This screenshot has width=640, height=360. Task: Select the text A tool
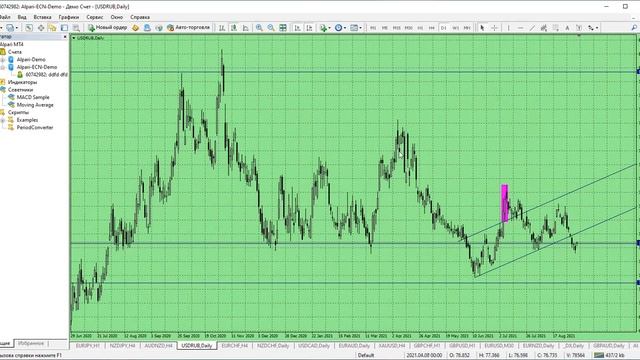coord(567,28)
